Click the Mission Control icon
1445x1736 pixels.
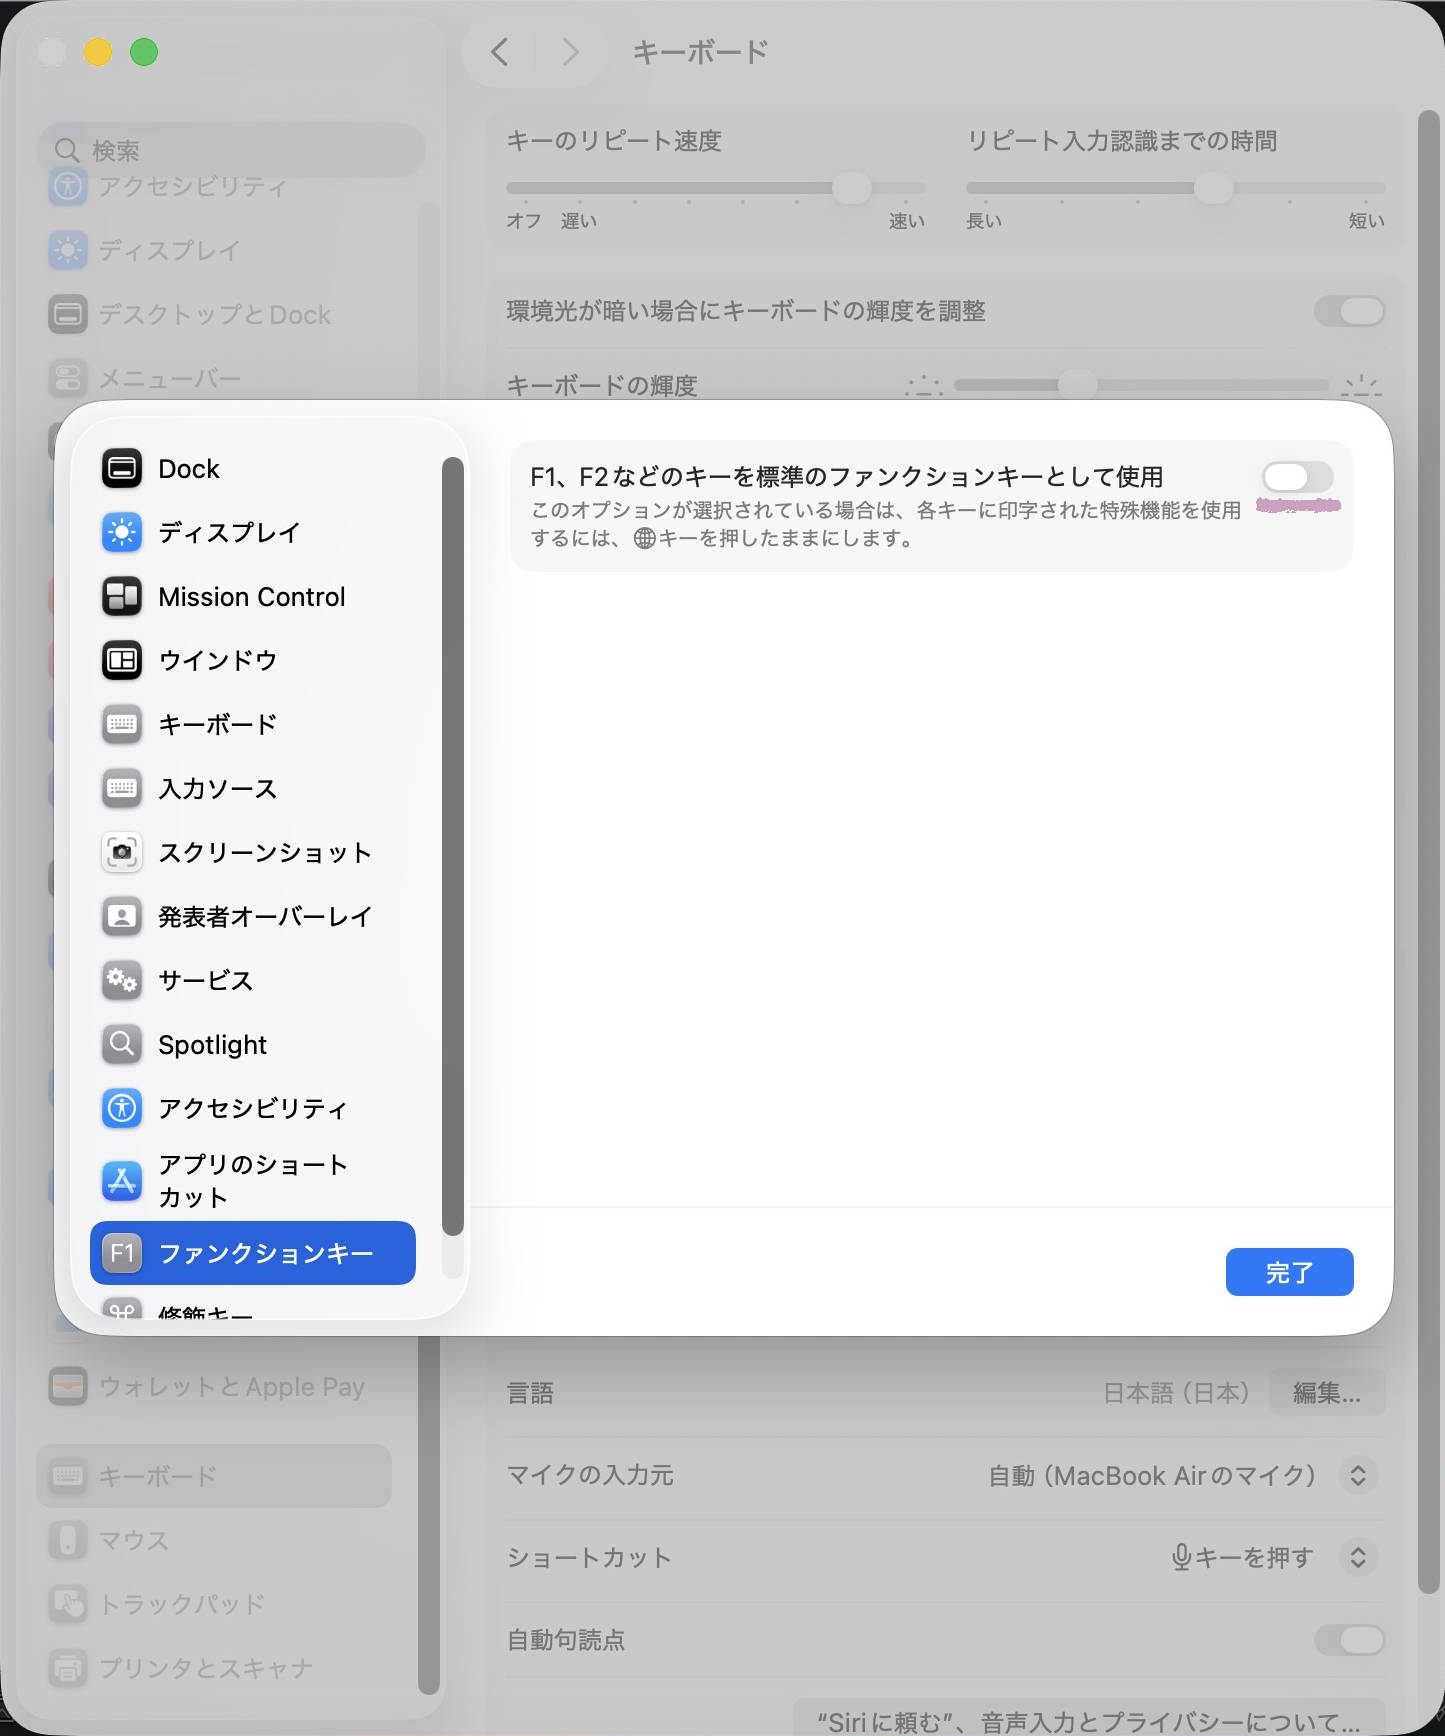pyautogui.click(x=122, y=596)
